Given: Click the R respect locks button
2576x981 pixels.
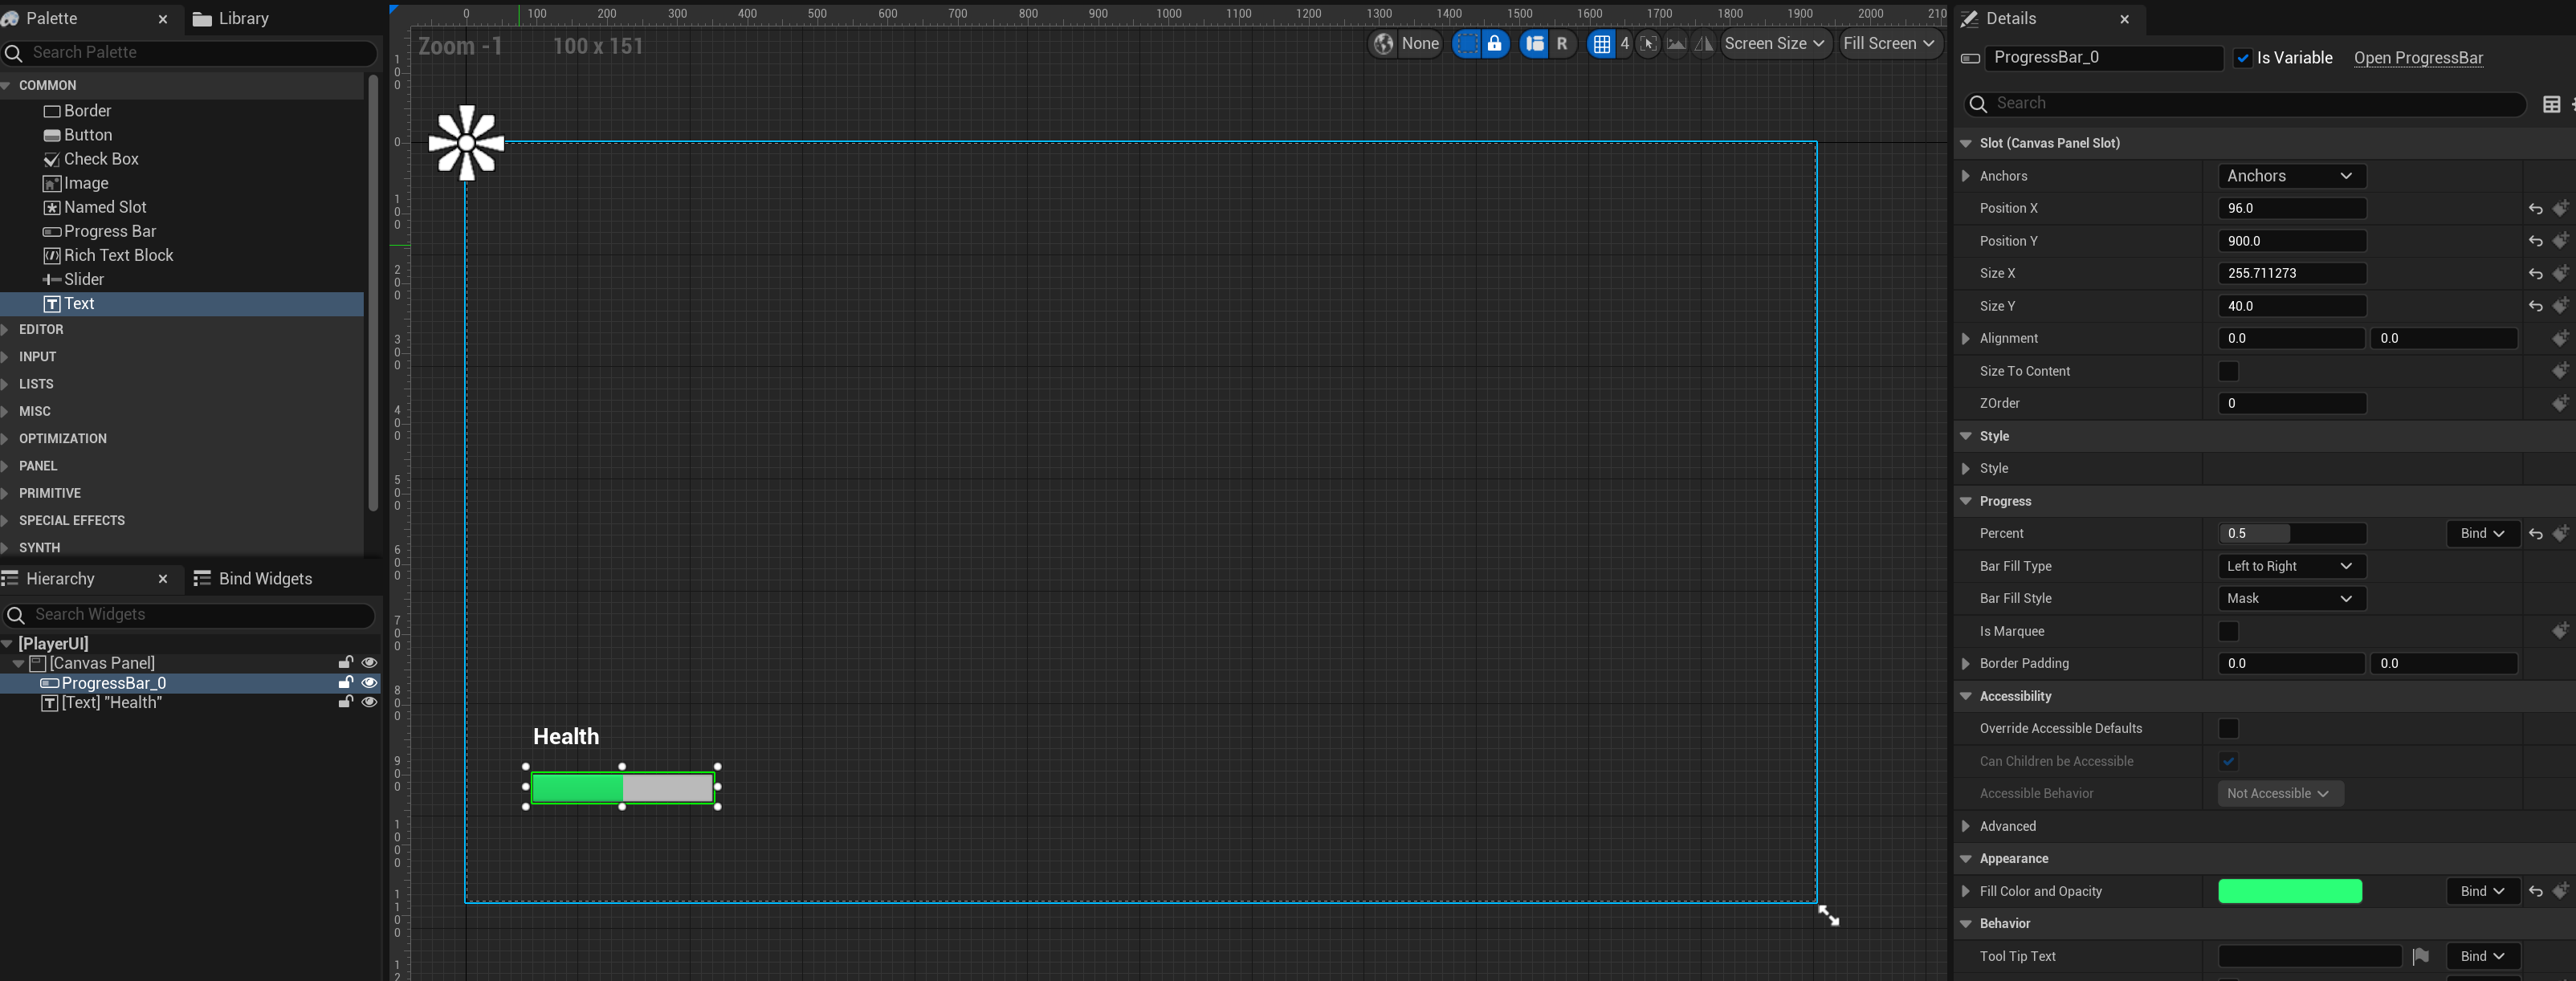Looking at the screenshot, I should click(1562, 44).
